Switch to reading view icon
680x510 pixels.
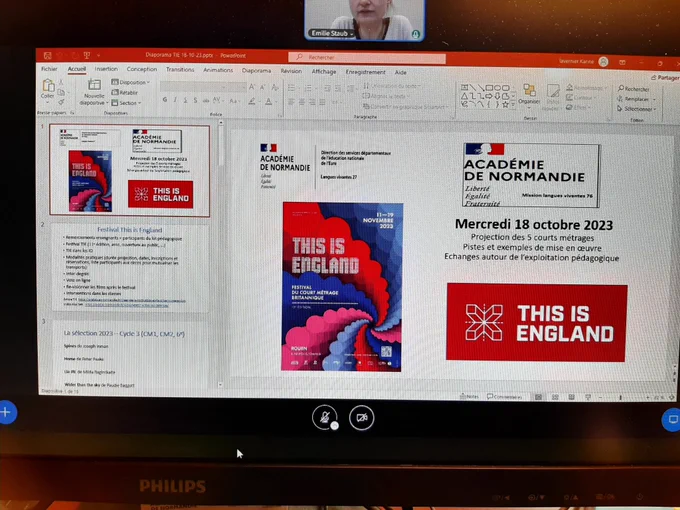click(571, 397)
